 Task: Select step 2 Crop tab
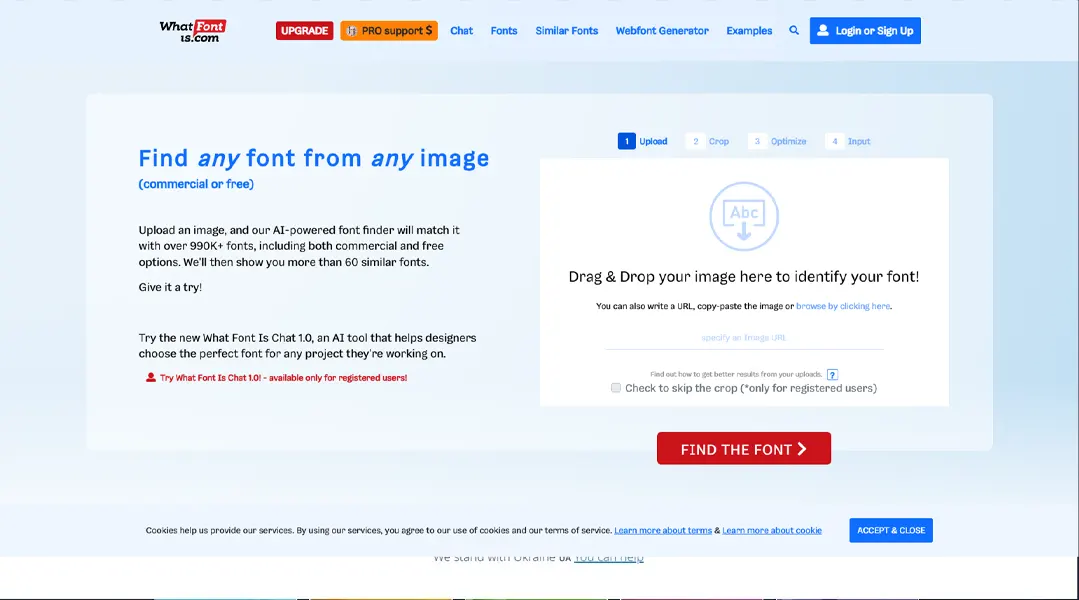708,141
